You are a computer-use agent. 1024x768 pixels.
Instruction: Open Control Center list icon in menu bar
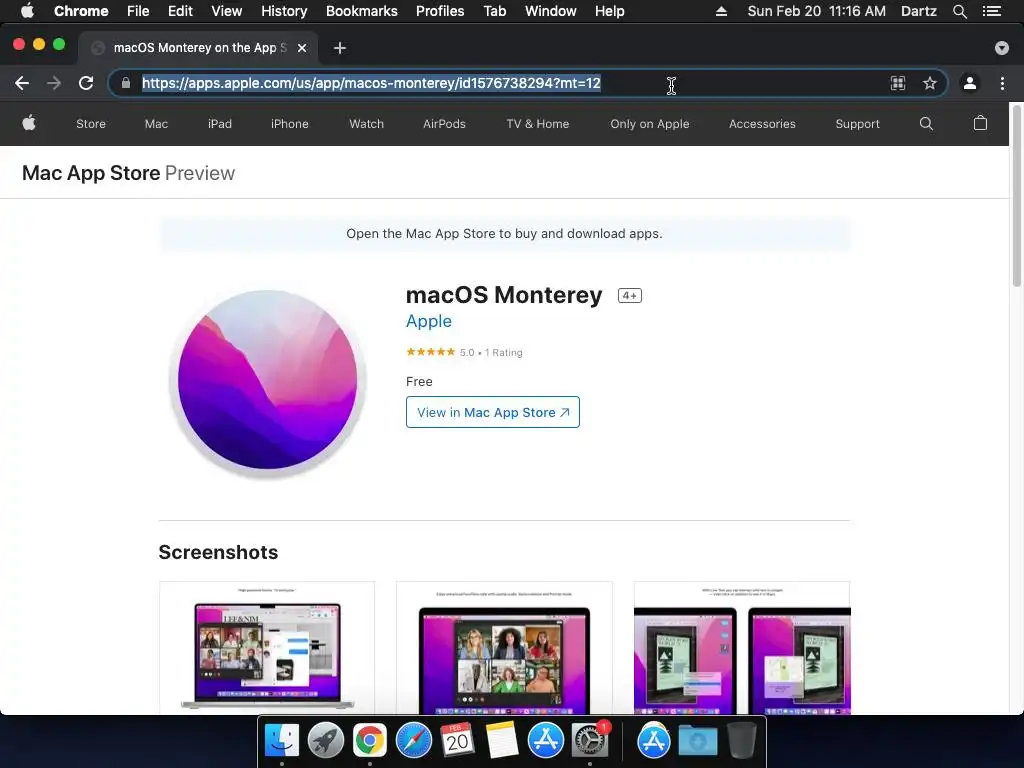pyautogui.click(x=991, y=11)
